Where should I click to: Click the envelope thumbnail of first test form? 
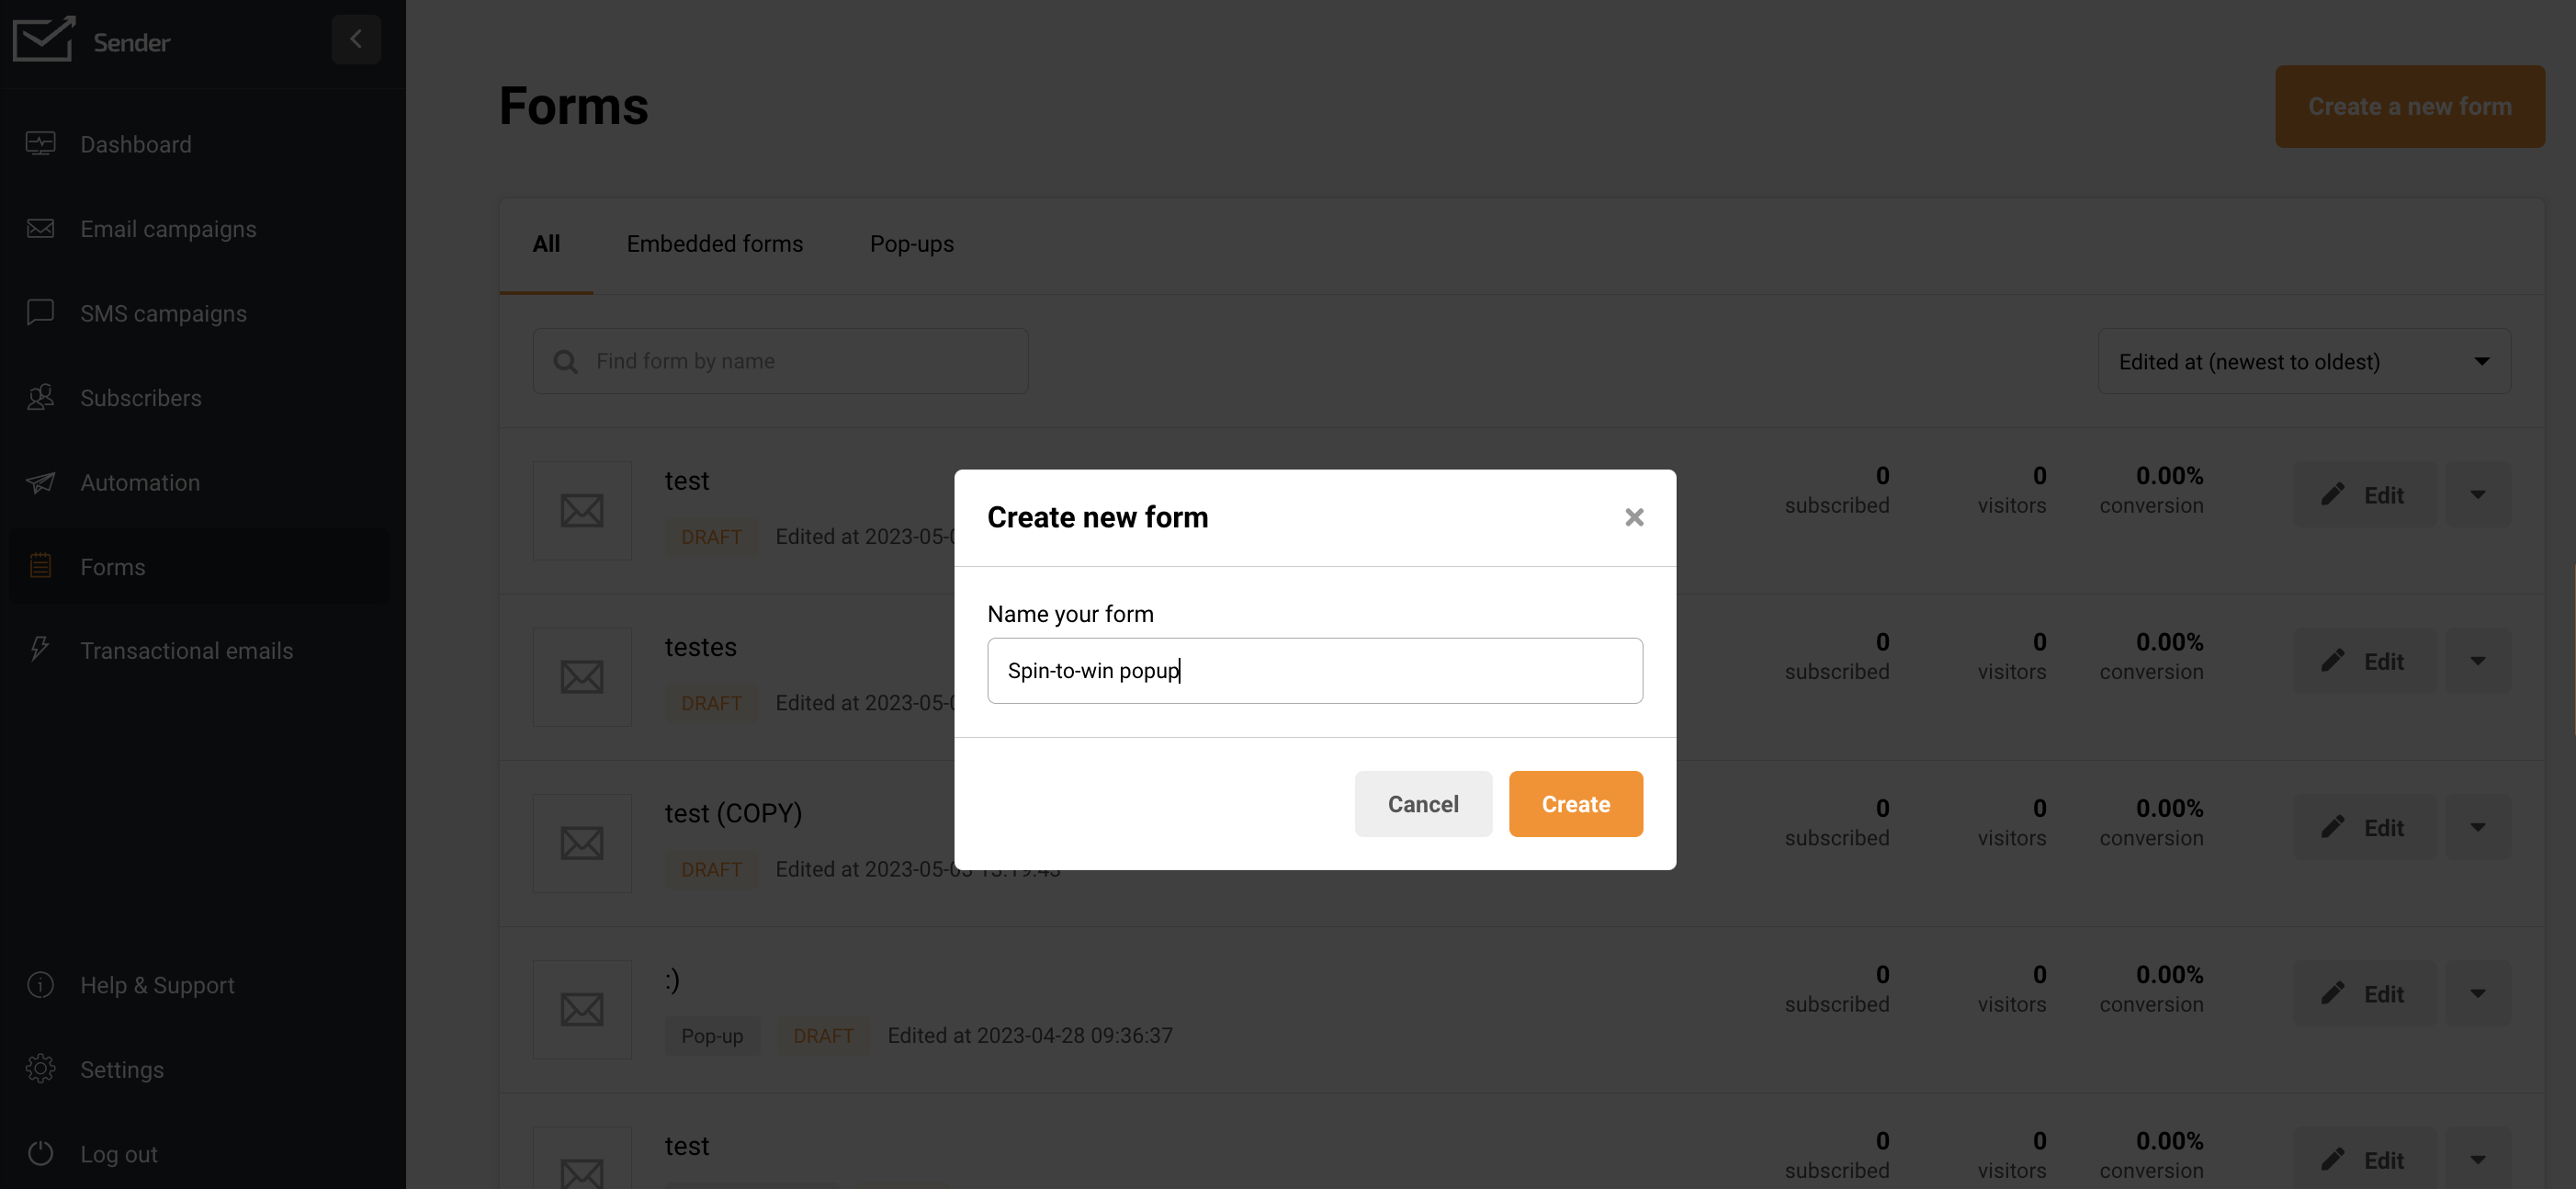(x=582, y=510)
